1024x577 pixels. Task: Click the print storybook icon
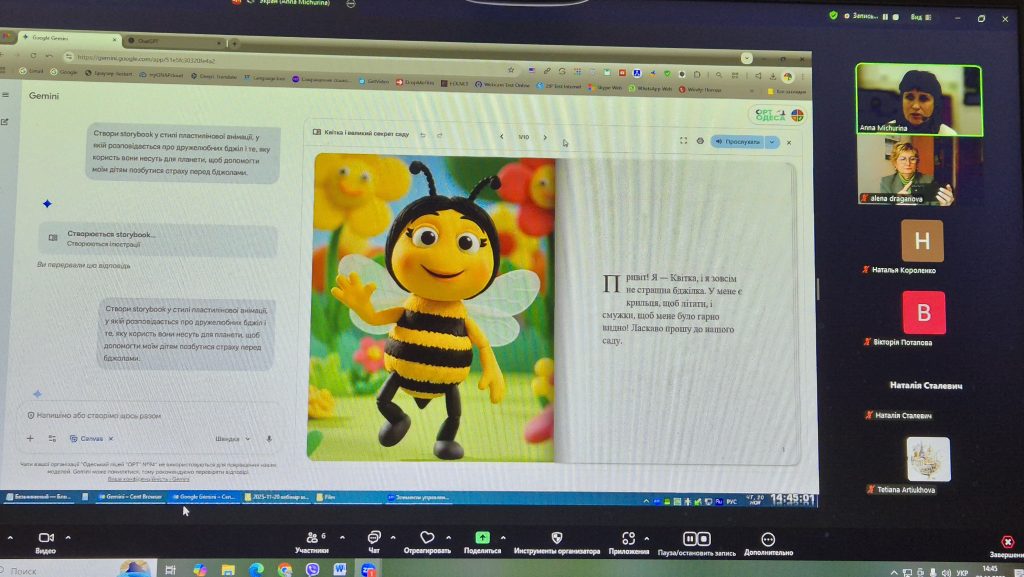699,141
